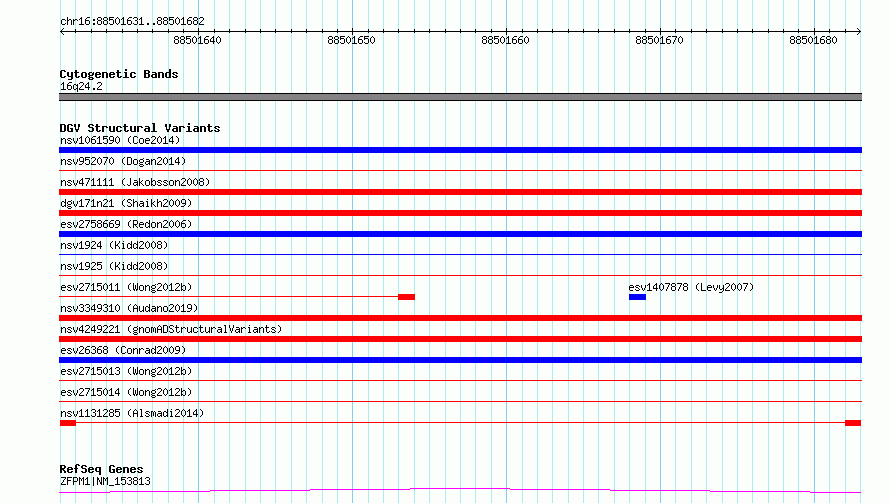Click small blue block under esv1407878
The image size is (890, 503).
click(x=637, y=297)
